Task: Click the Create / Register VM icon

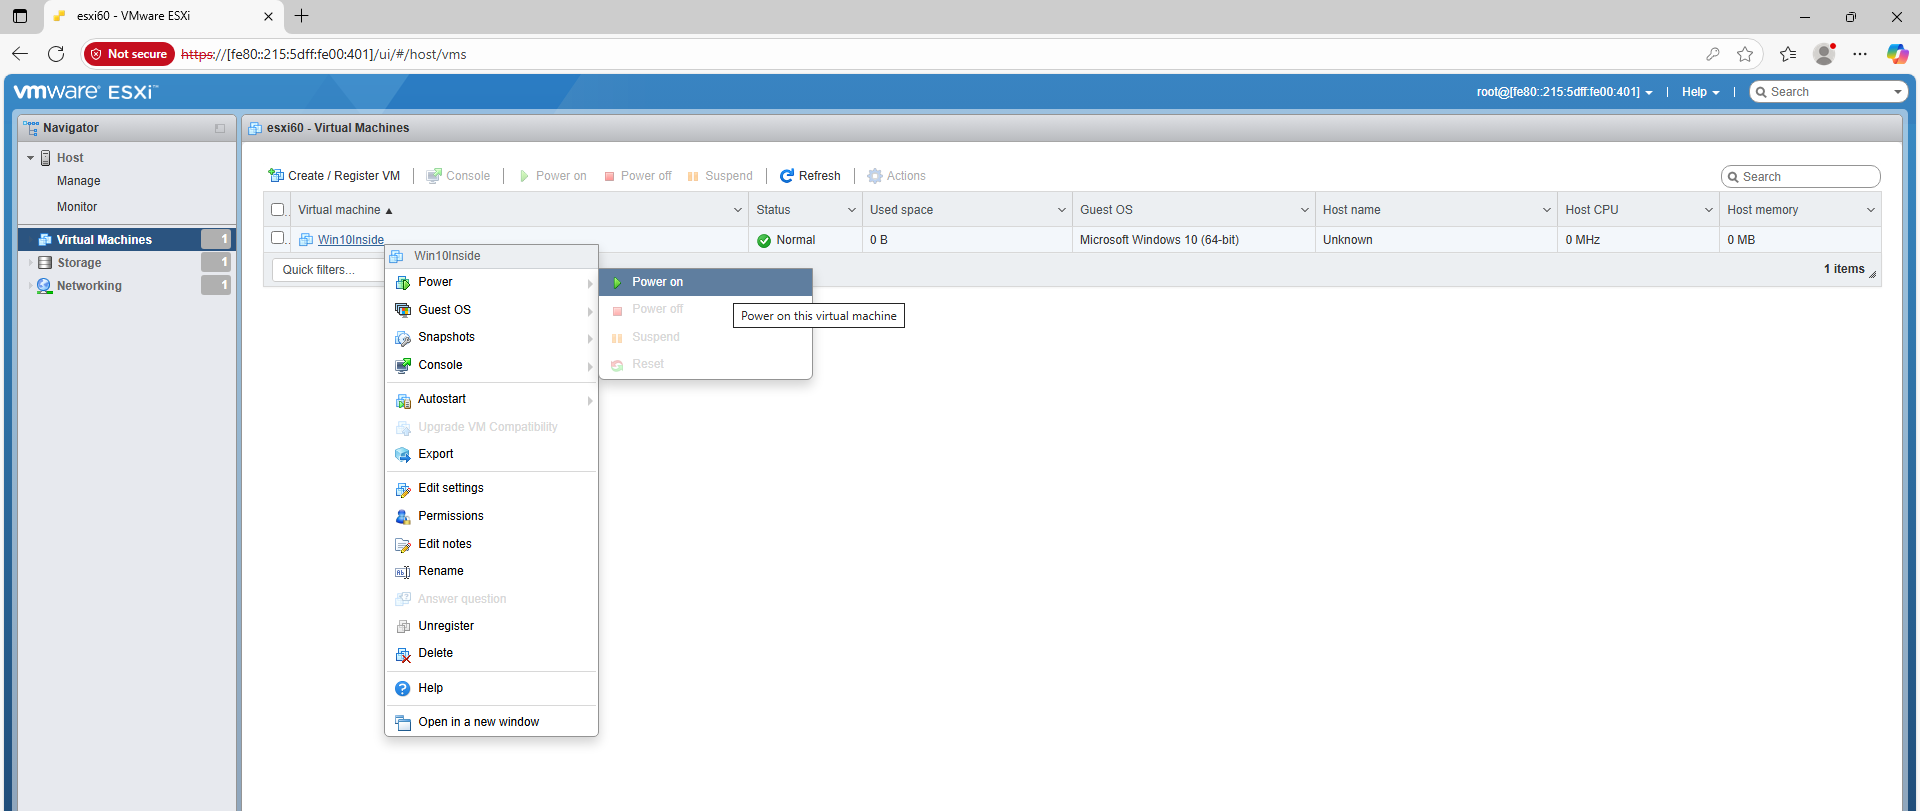Action: (x=276, y=176)
